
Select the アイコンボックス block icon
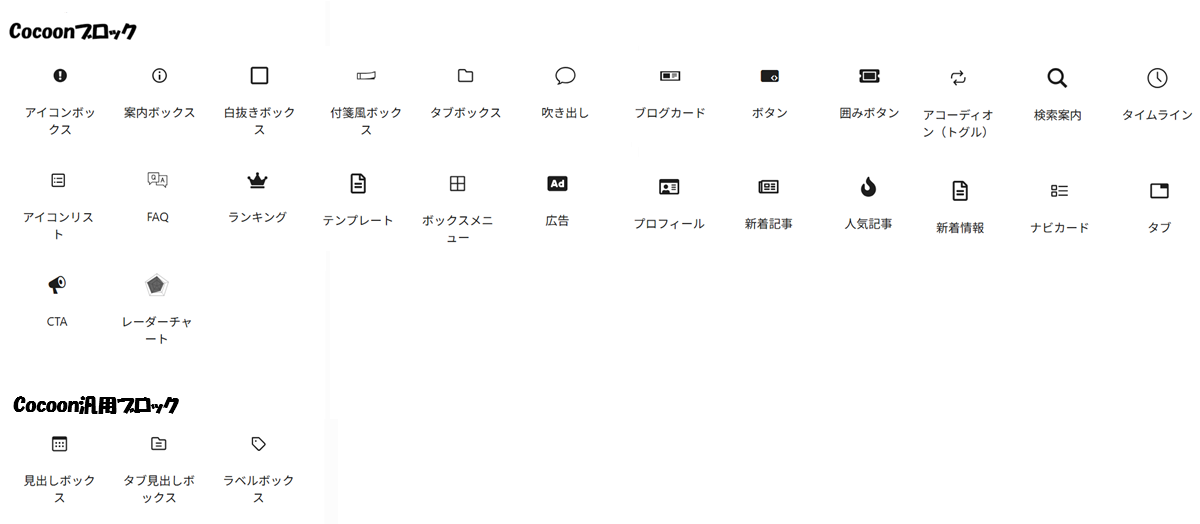60,76
